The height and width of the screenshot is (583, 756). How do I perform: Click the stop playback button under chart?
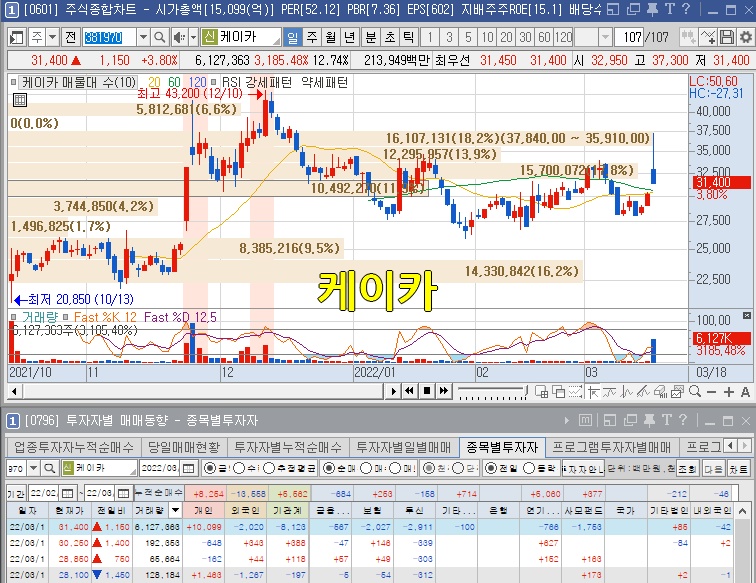point(427,391)
